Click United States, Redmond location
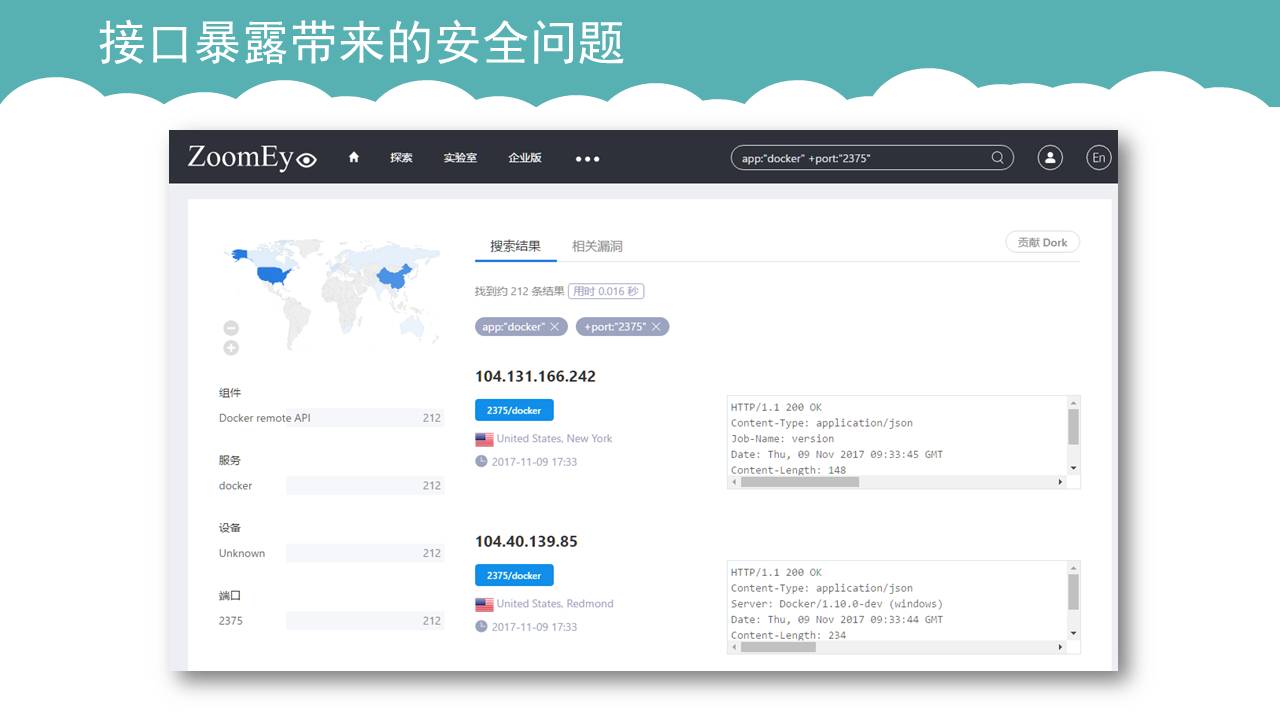This screenshot has height=720, width=1280. click(x=555, y=604)
